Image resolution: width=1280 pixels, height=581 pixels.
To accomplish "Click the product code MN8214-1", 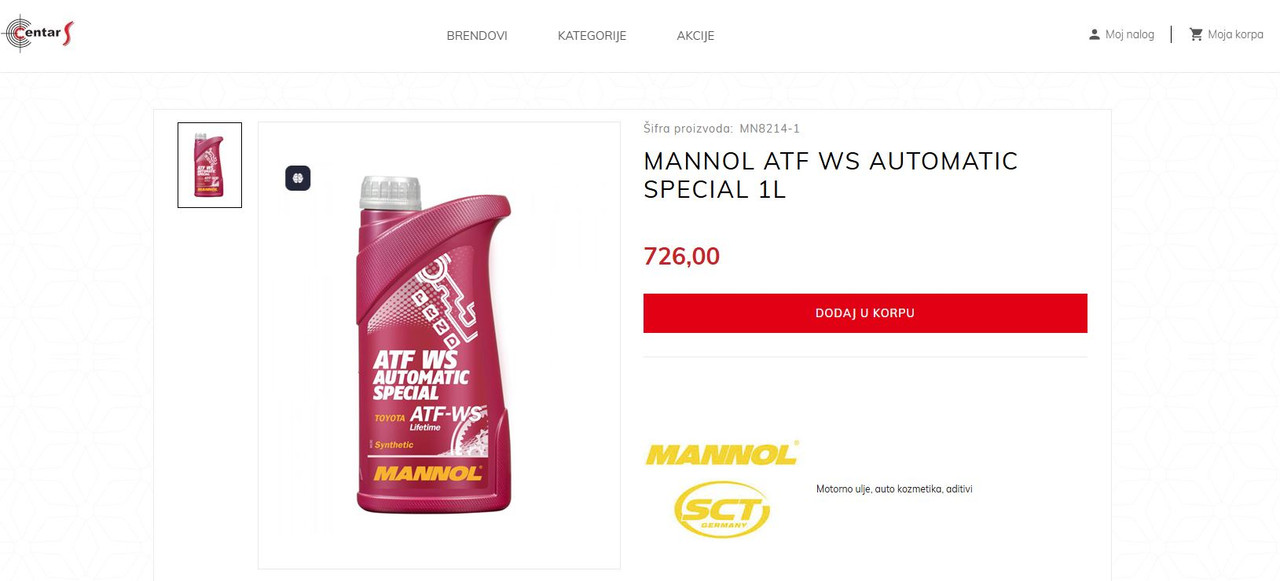I will (770, 128).
